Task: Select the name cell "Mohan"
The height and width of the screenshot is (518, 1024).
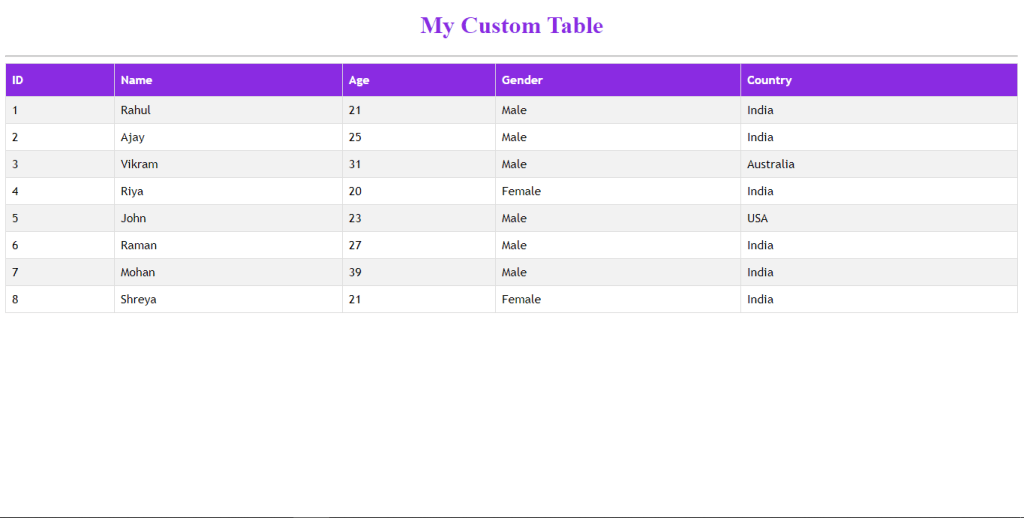Action: point(229,272)
